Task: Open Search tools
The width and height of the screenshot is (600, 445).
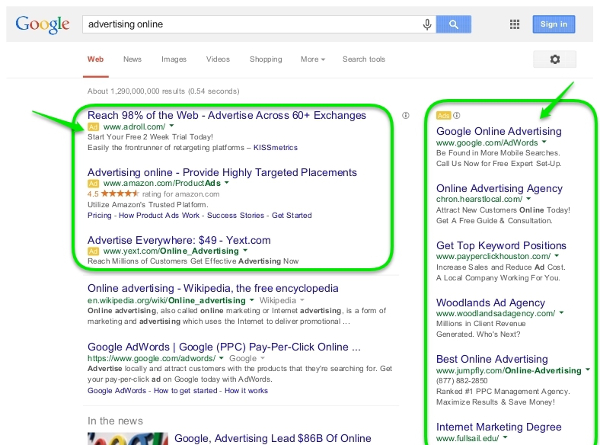Action: [364, 59]
